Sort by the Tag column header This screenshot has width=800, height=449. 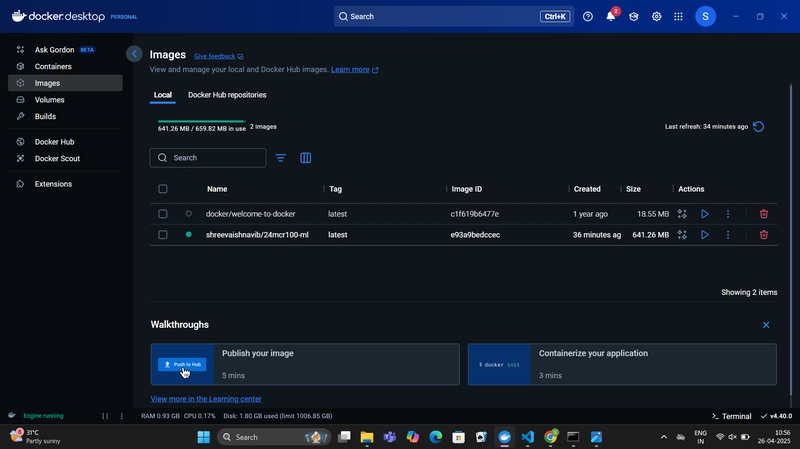[335, 189]
